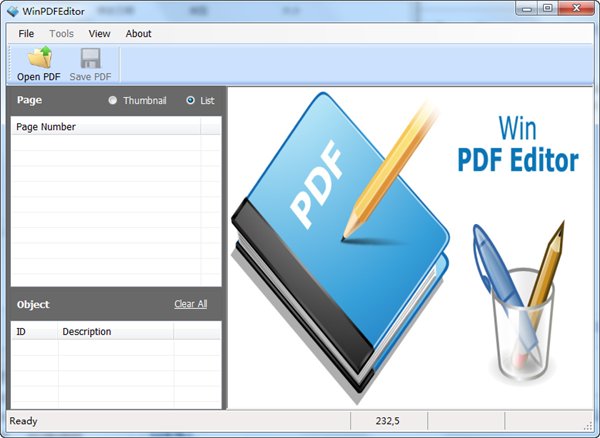Click the 232,5 coordinates in status bar
600x438 pixels.
coord(388,421)
